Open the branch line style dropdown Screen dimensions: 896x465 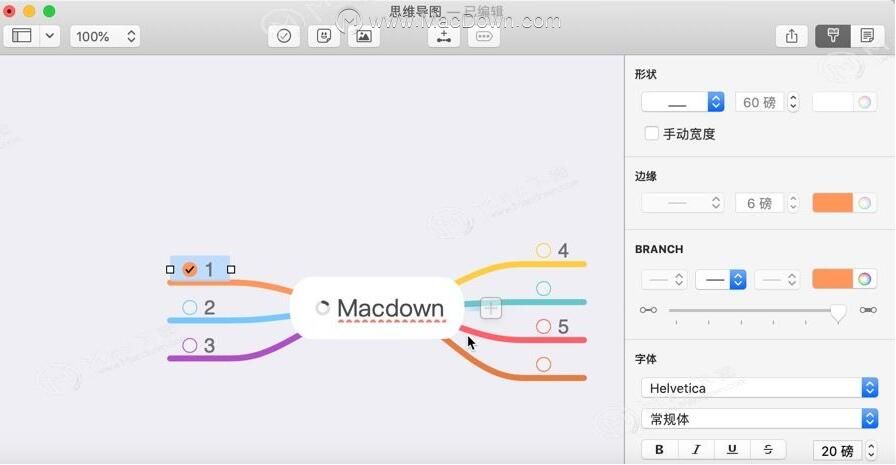[x=721, y=279]
